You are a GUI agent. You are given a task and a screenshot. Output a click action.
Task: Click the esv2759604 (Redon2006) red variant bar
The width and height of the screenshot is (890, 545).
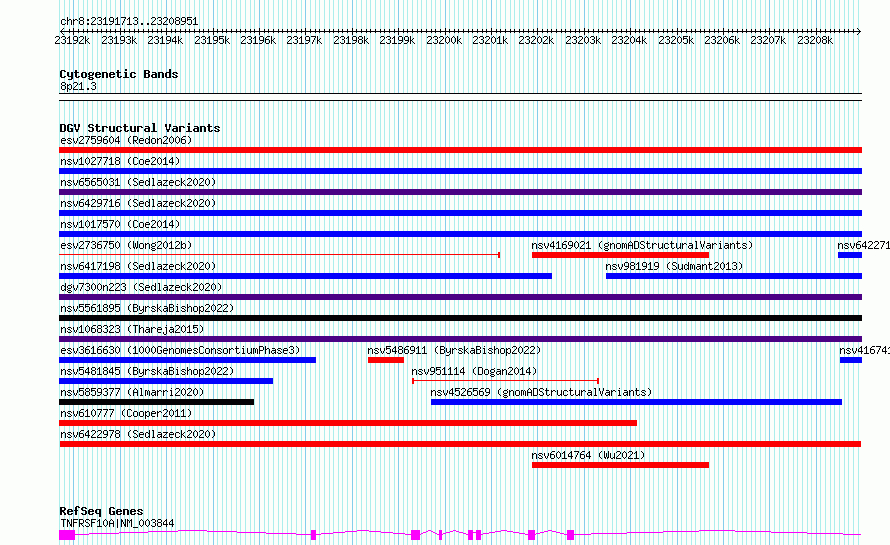[460, 150]
